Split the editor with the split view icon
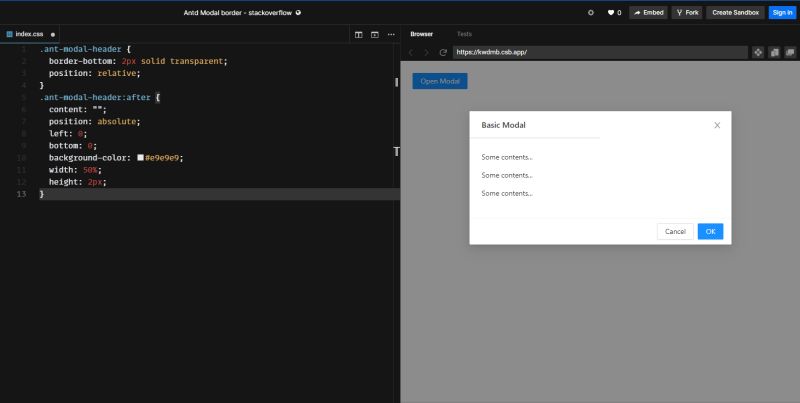The height and width of the screenshot is (403, 800). [359, 35]
